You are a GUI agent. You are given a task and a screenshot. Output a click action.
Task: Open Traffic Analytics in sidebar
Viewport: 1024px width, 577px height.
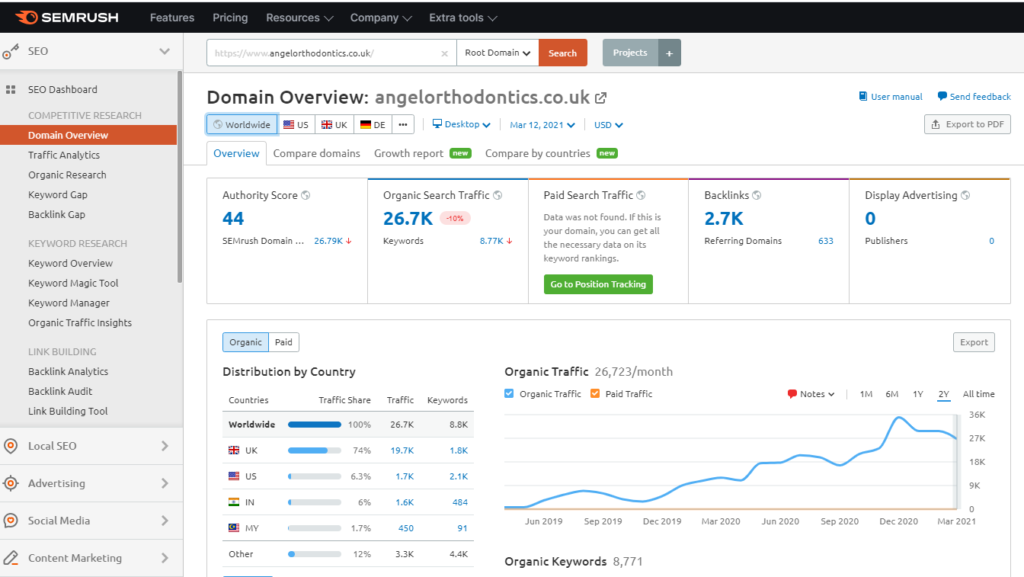tap(64, 155)
